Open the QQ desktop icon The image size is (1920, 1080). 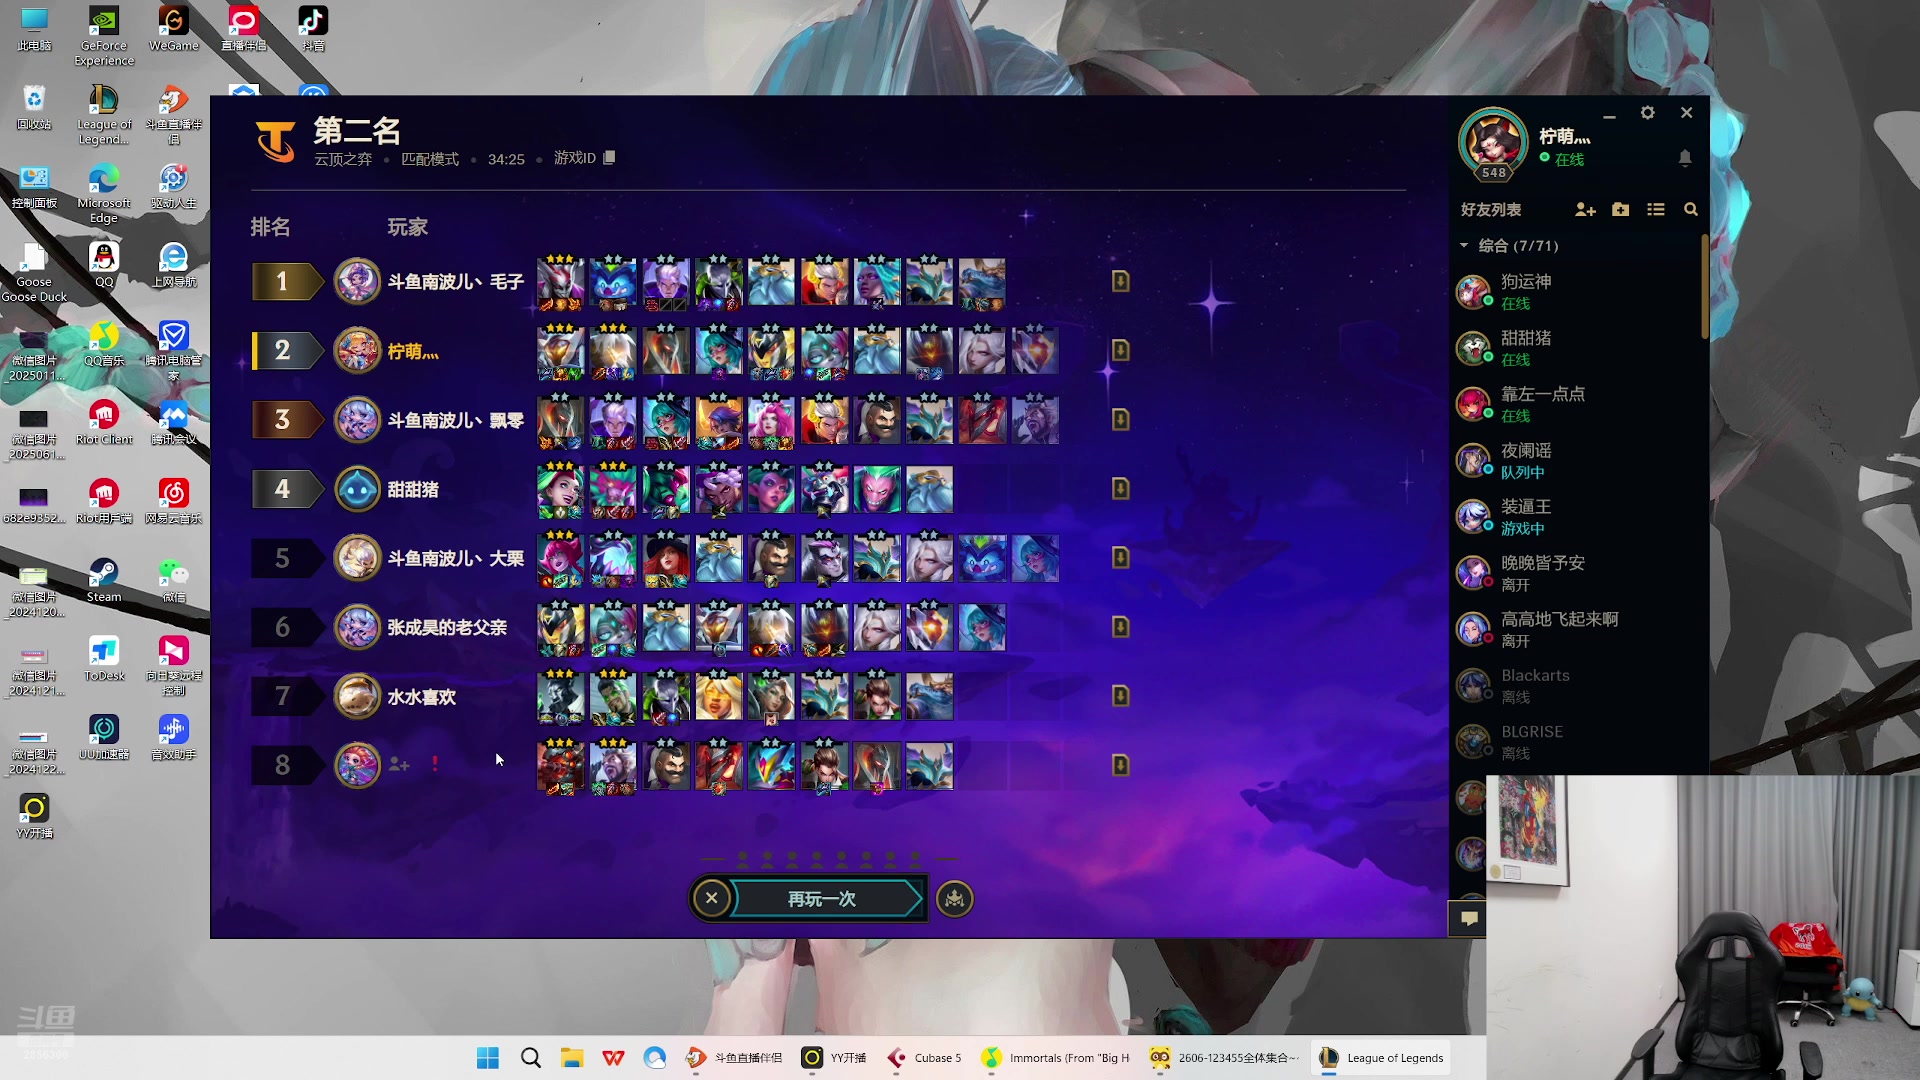pyautogui.click(x=104, y=265)
